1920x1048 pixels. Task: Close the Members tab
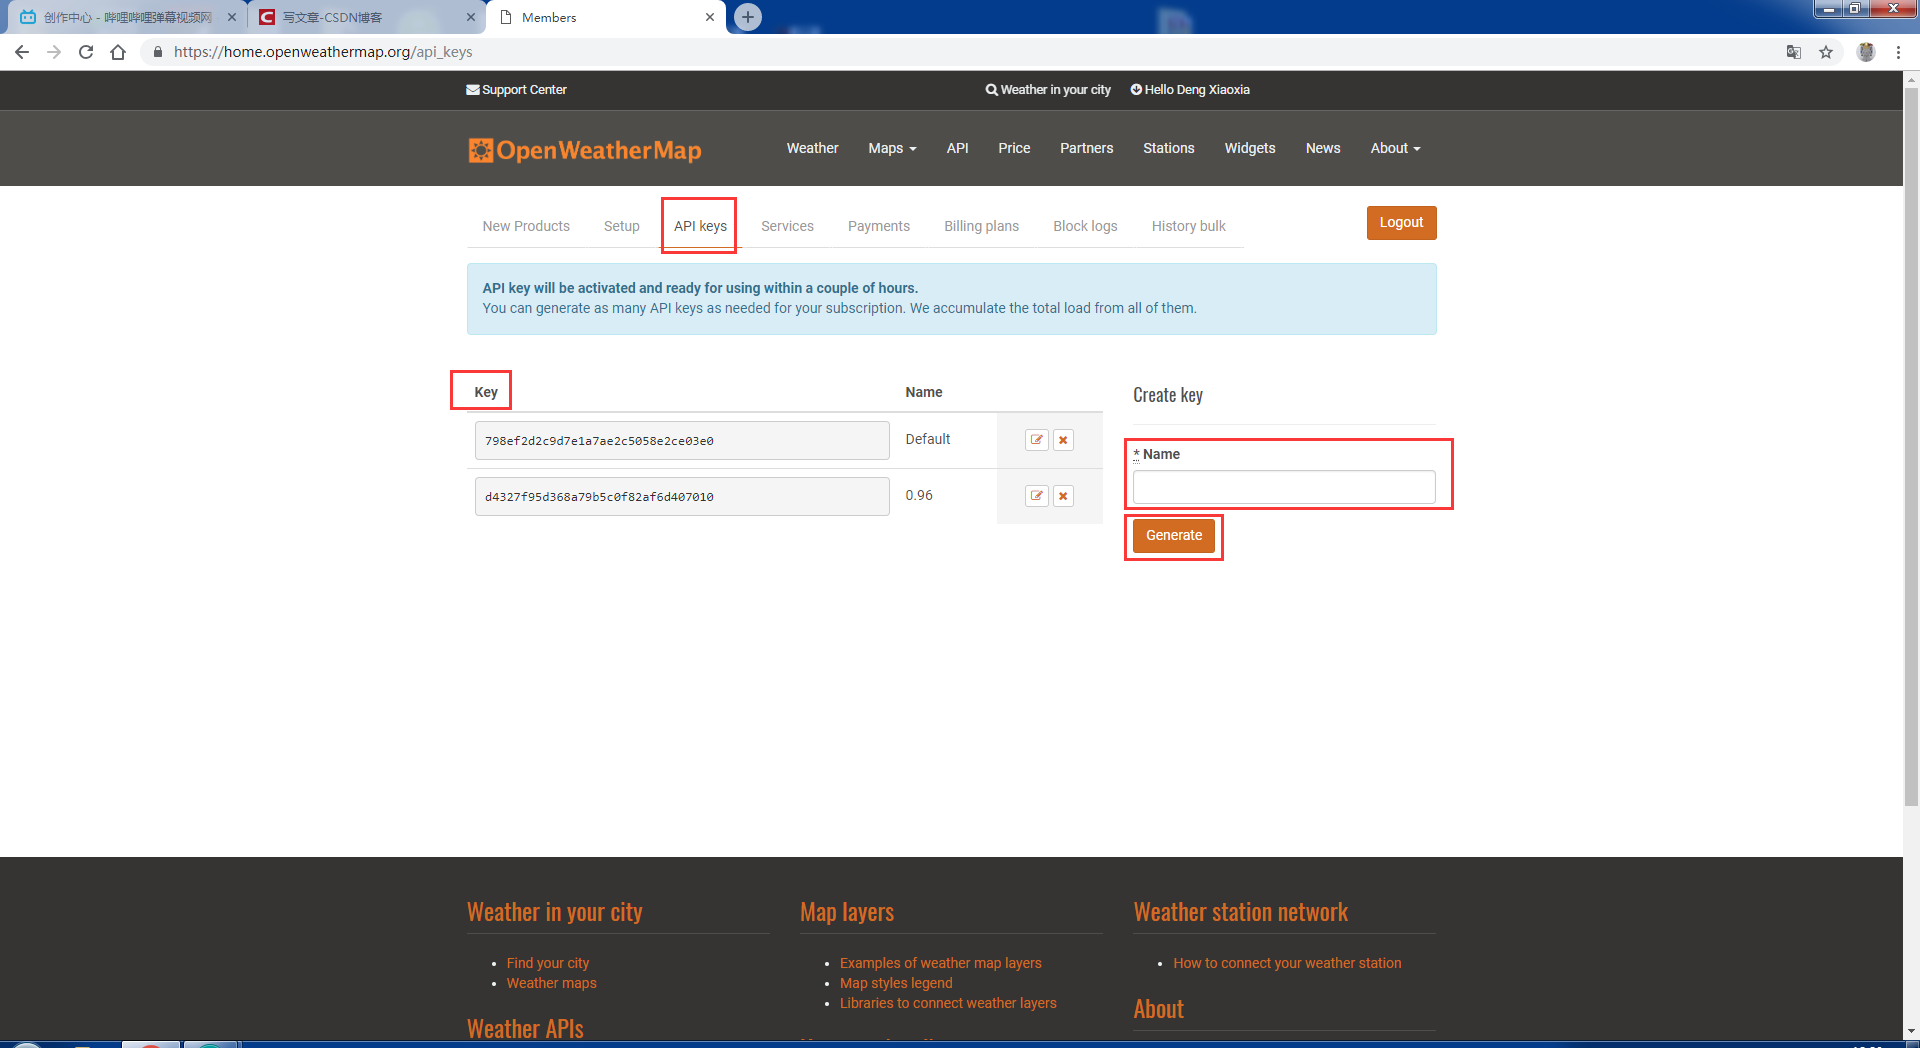tap(710, 17)
